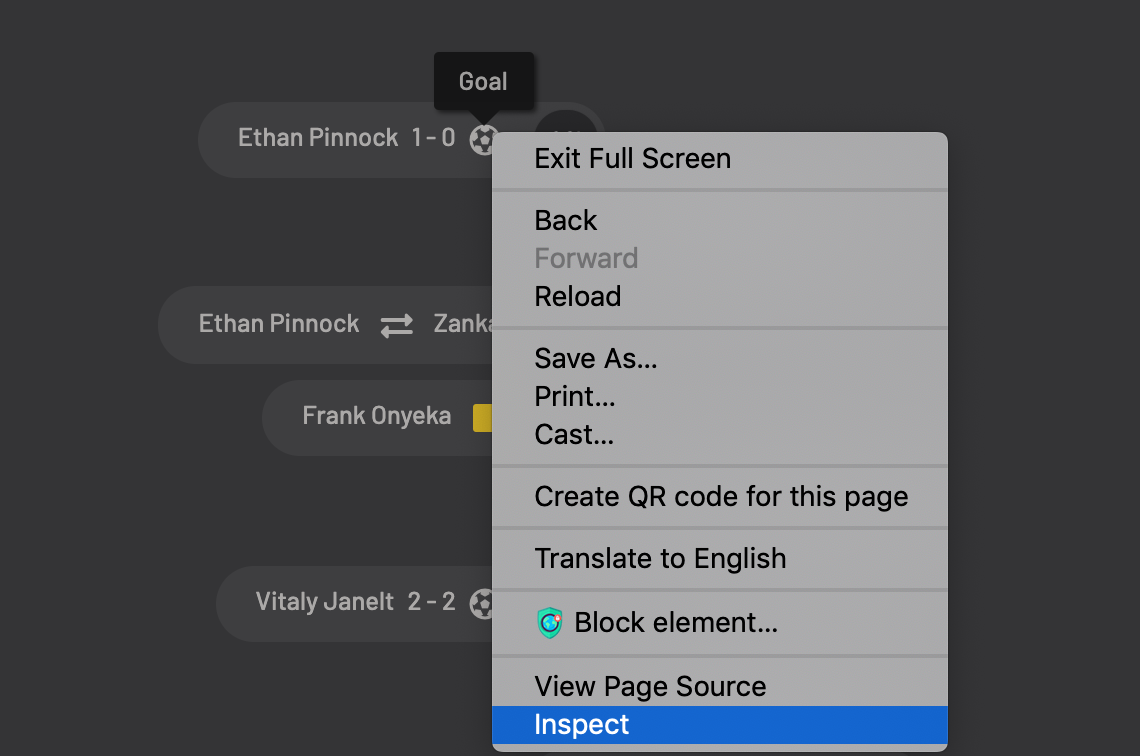This screenshot has width=1140, height=756.
Task: Choose Print... from the context menu
Action: [x=575, y=397]
